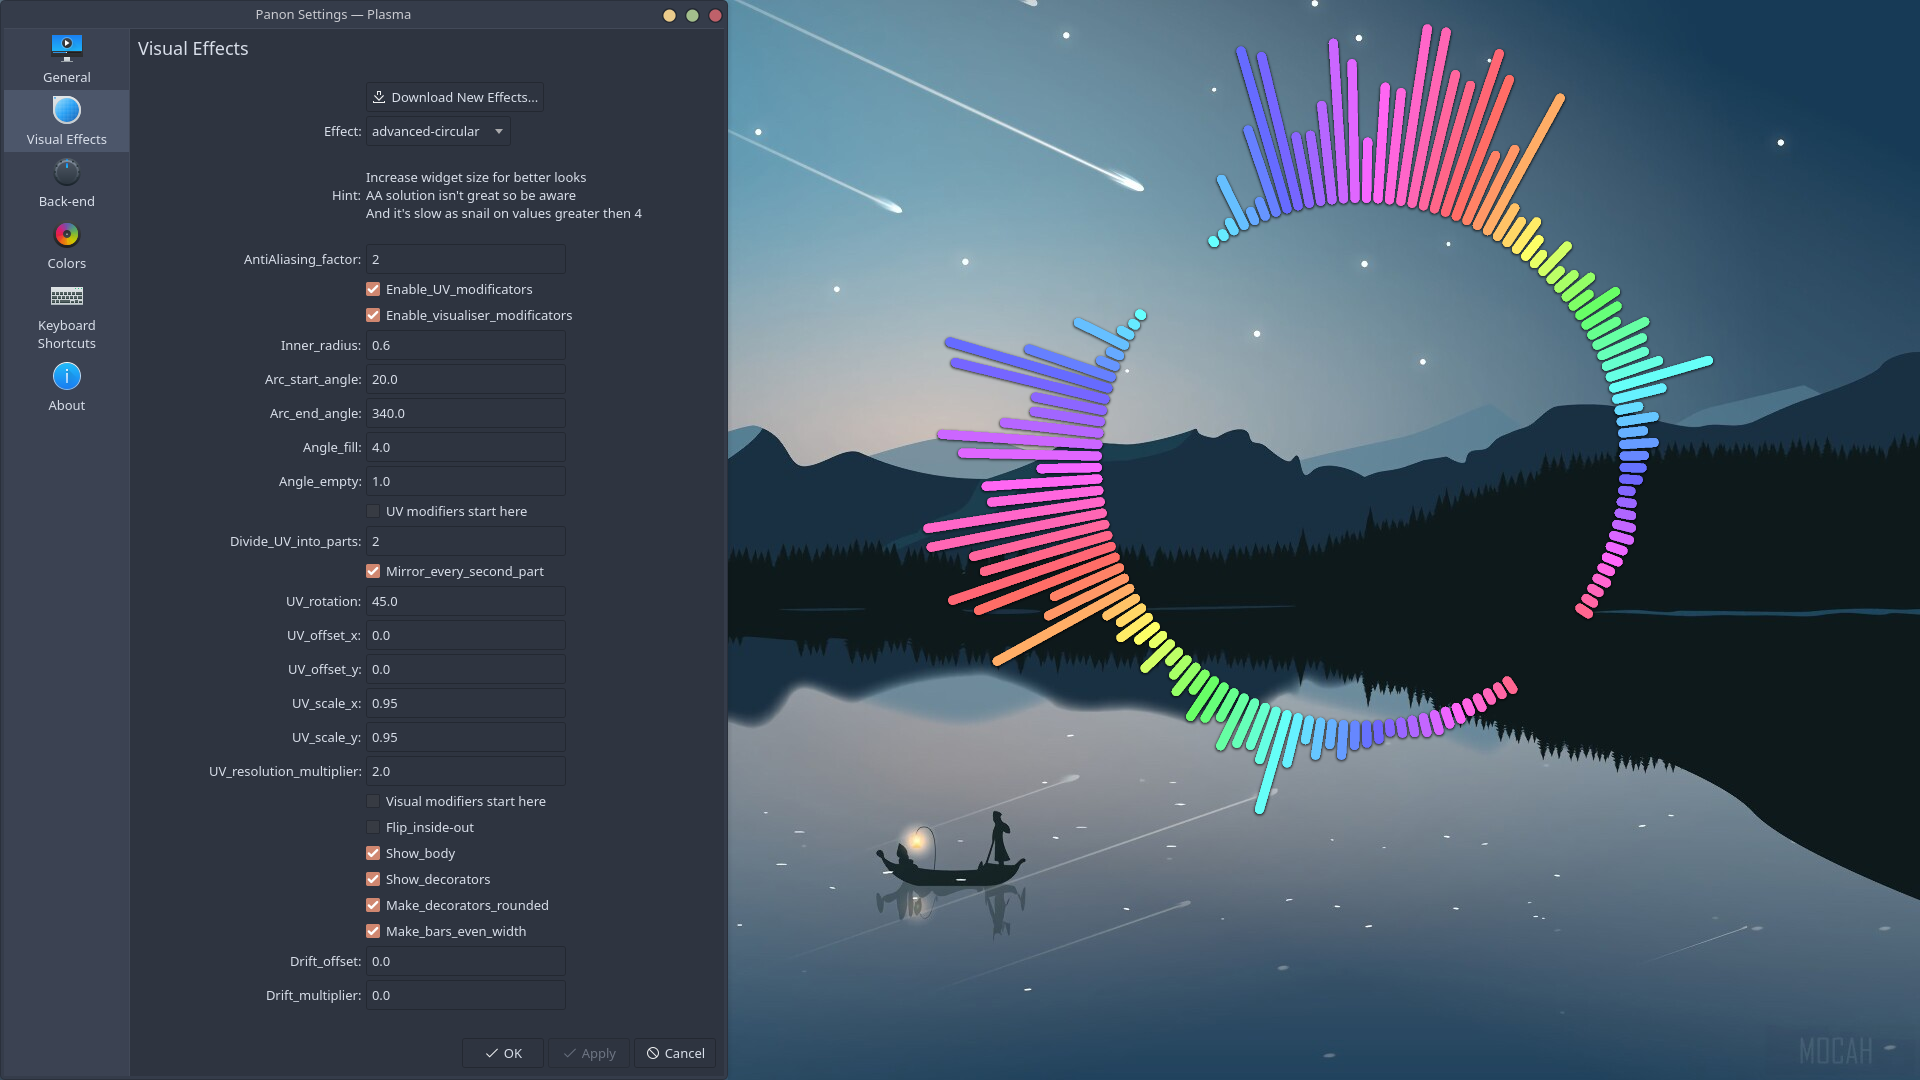Image resolution: width=1920 pixels, height=1080 pixels.
Task: Click the Inner_radius input field
Action: coord(466,345)
